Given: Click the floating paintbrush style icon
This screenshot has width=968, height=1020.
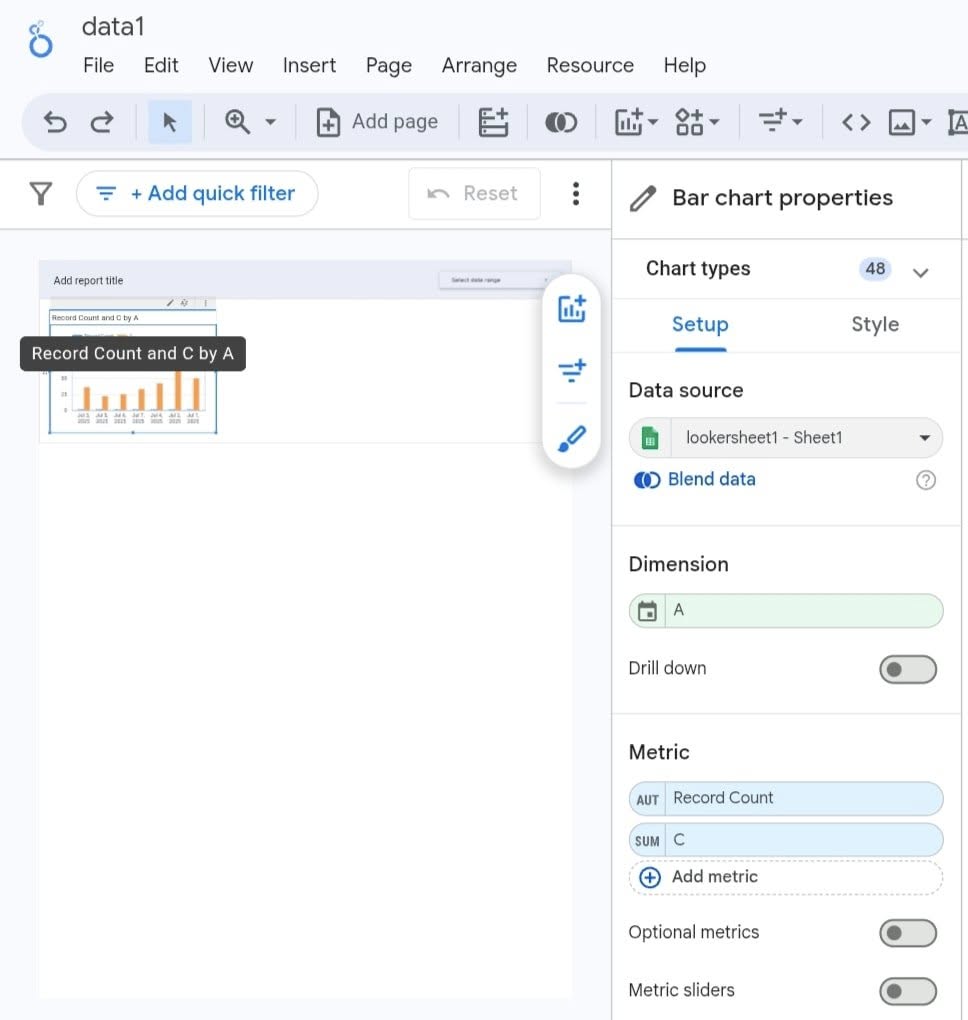Looking at the screenshot, I should (x=571, y=438).
